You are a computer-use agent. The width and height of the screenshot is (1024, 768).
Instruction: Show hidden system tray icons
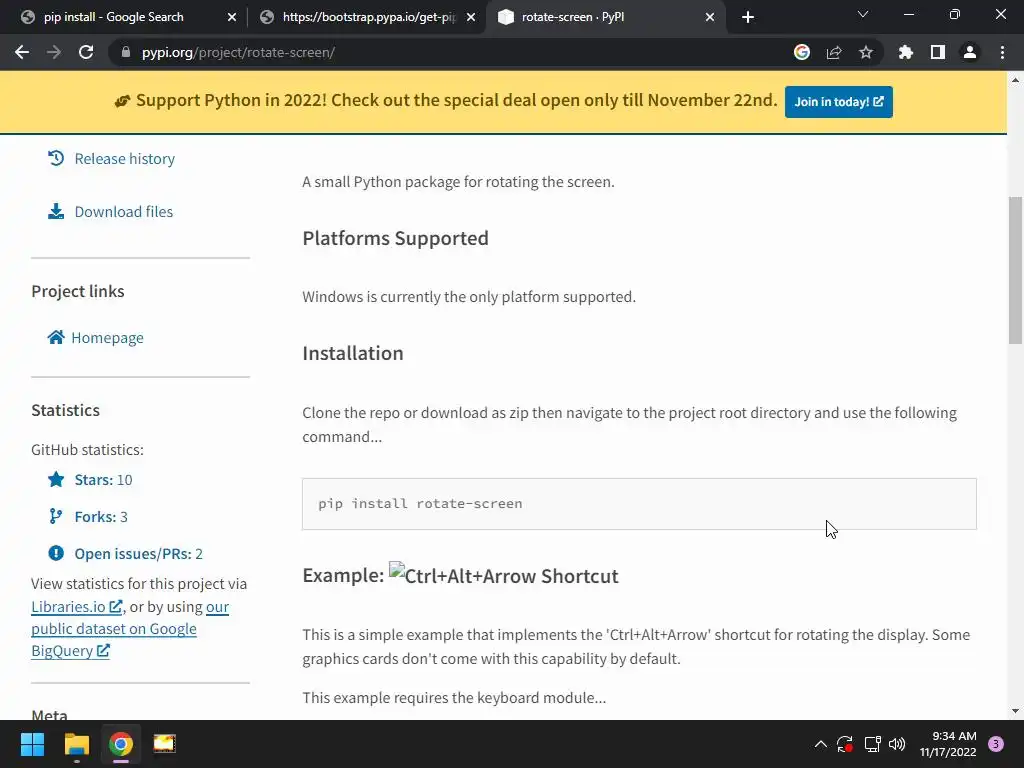pos(821,744)
